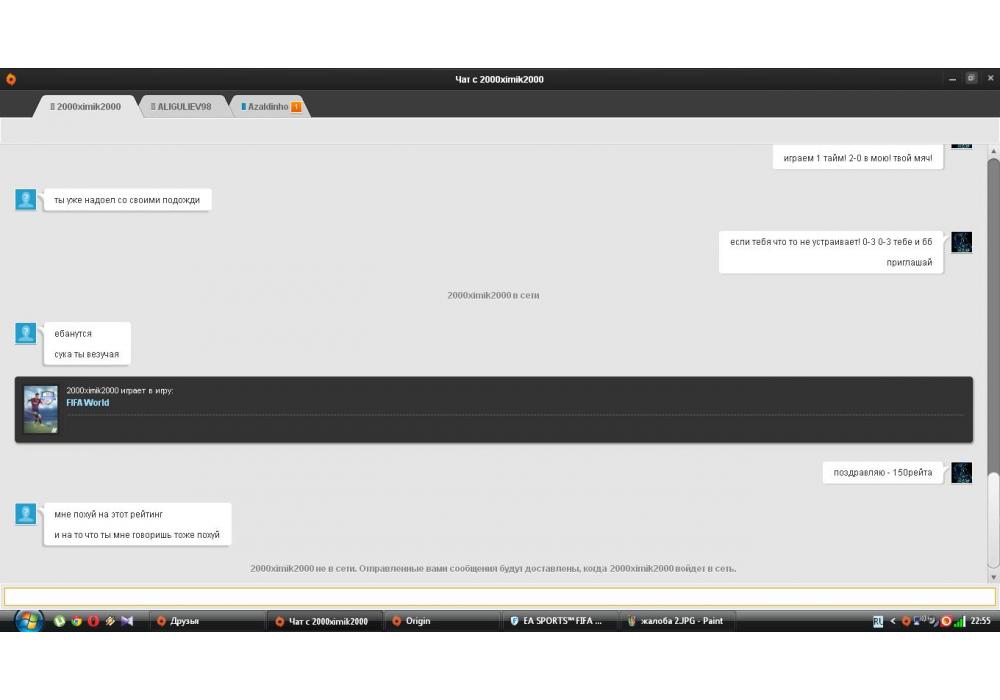Screen dimensions: 1000x700
Task: Click friend avatar beside 'ты уже надоел' message
Action: [x=26, y=199]
